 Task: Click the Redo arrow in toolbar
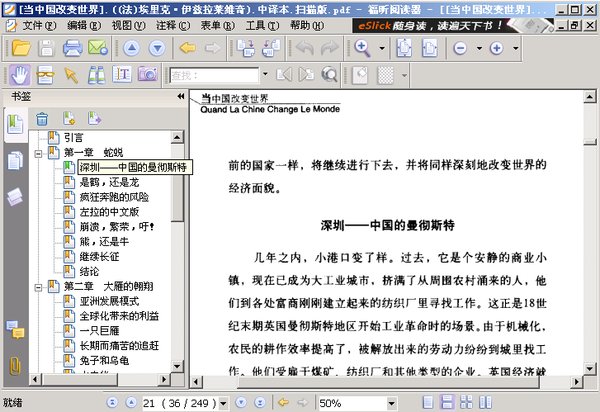[x=329, y=48]
